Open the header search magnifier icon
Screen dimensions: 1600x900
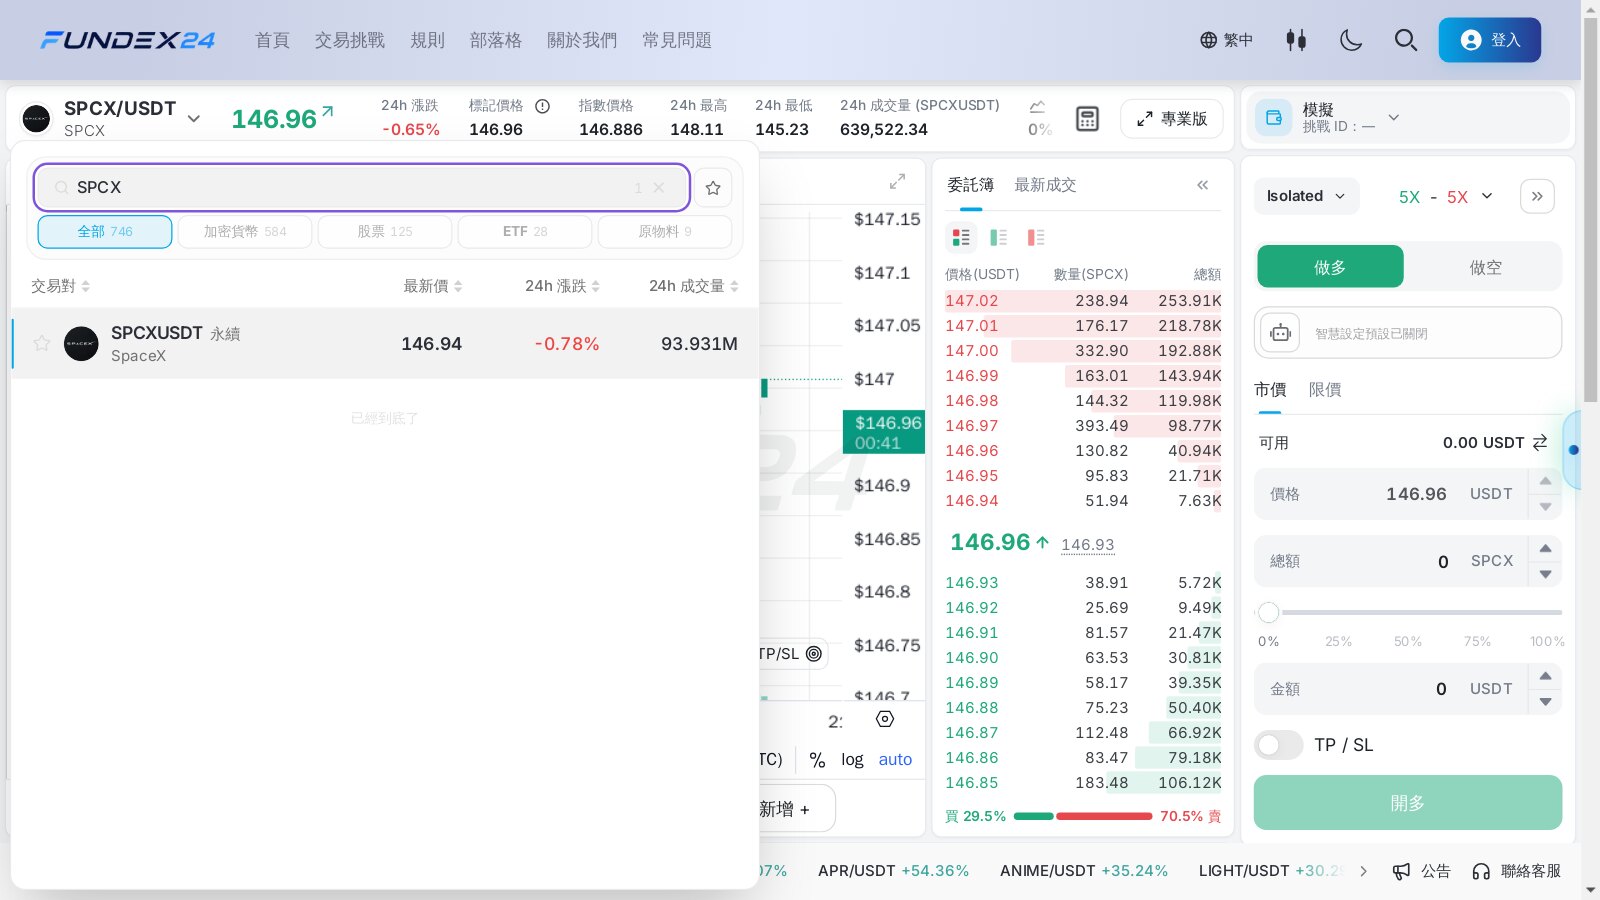1406,40
